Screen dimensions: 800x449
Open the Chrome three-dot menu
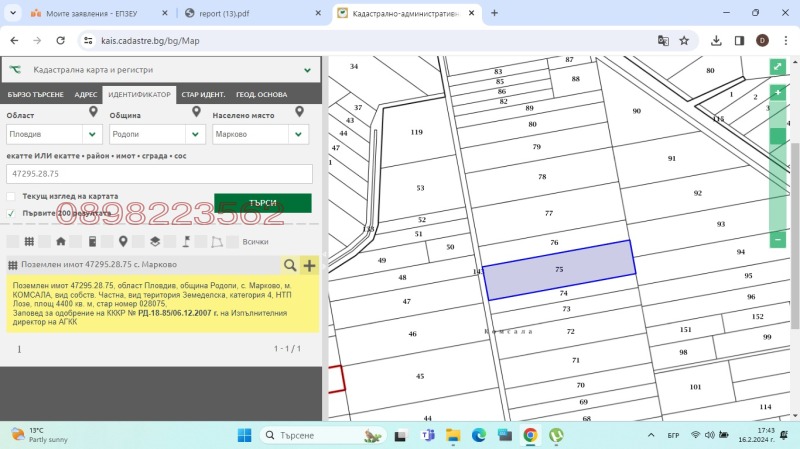(x=785, y=41)
